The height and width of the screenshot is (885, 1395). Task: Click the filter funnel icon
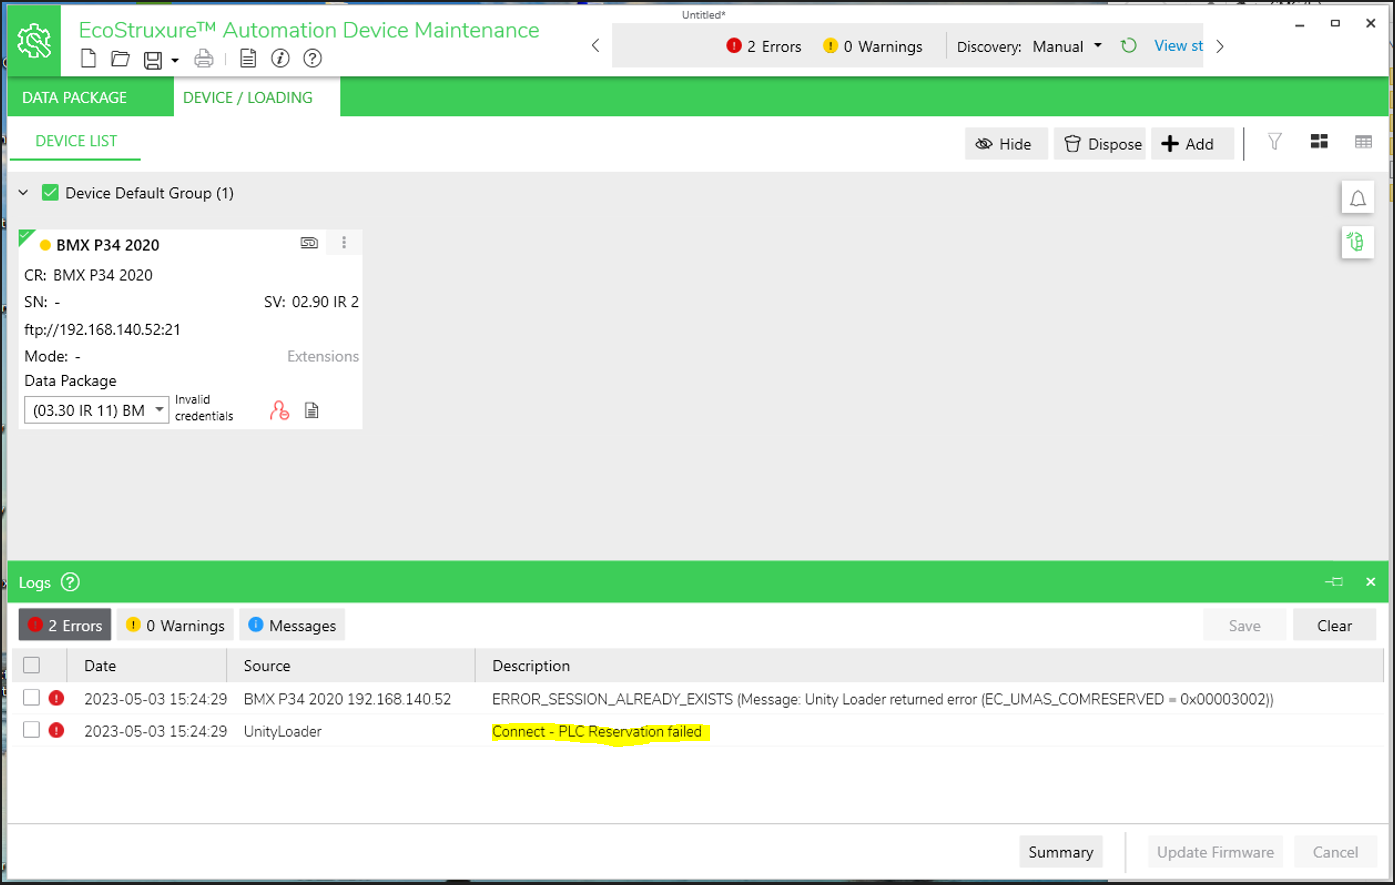tap(1275, 142)
